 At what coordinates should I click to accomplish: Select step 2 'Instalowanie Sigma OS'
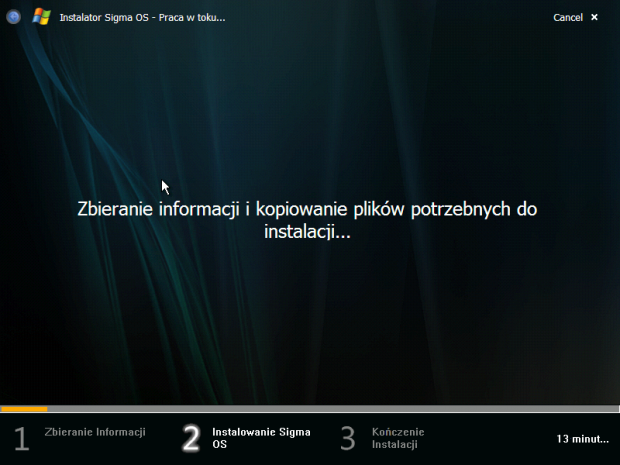tap(246, 438)
